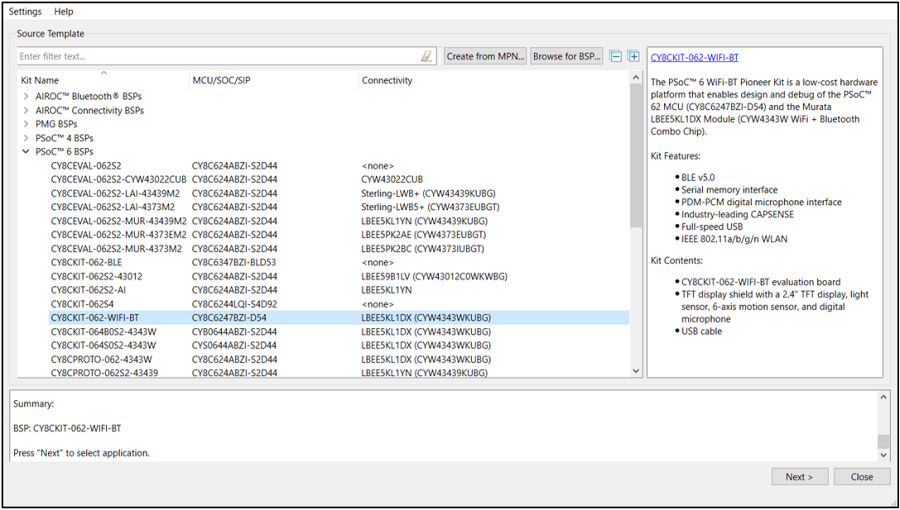This screenshot has width=900, height=510.
Task: Click the kit list scroll down arrow
Action: tap(635, 371)
